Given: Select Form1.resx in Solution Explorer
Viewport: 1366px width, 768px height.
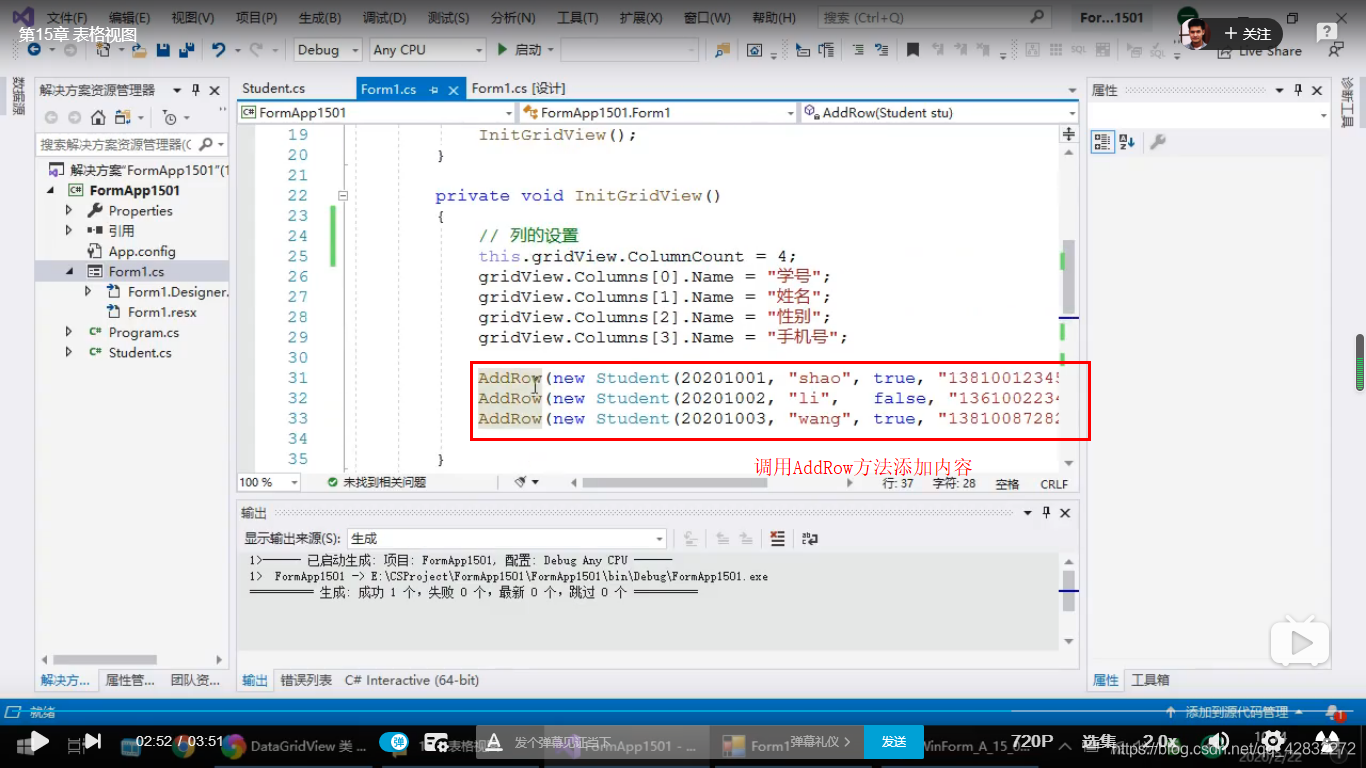Looking at the screenshot, I should 162,312.
